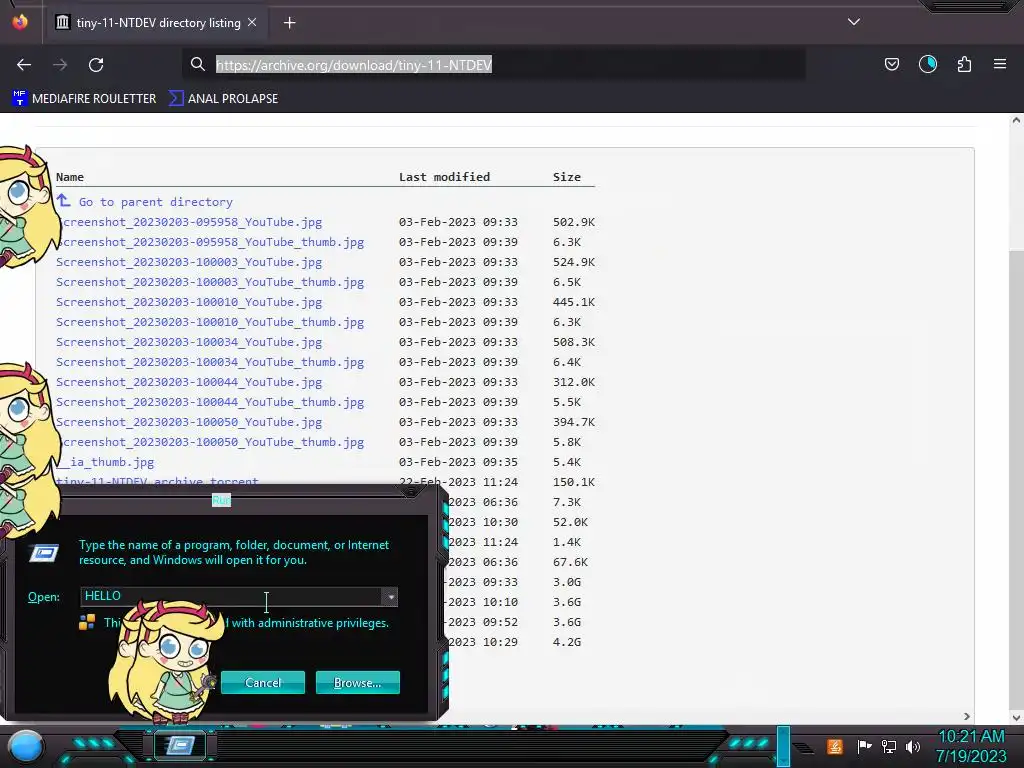
Task: Open the network tray icon
Action: [x=888, y=746]
